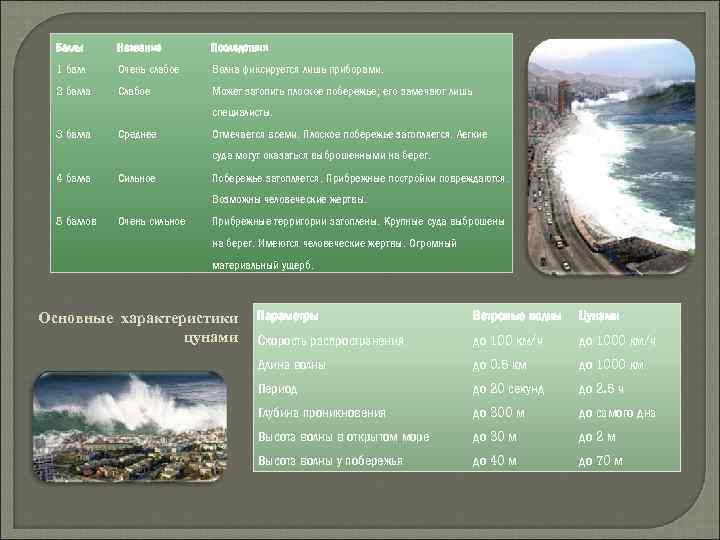Click the 'Слабое' name cell
Screen dimensions: 720x540
(x=134, y=91)
